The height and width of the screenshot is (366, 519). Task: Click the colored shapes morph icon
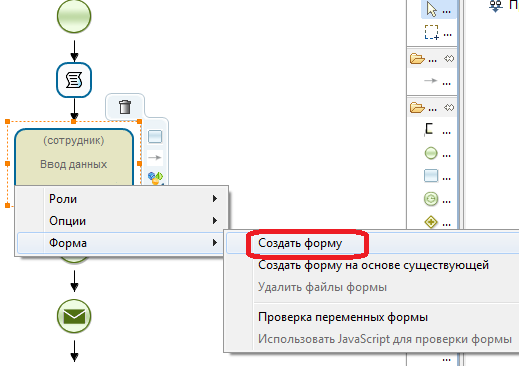(155, 178)
